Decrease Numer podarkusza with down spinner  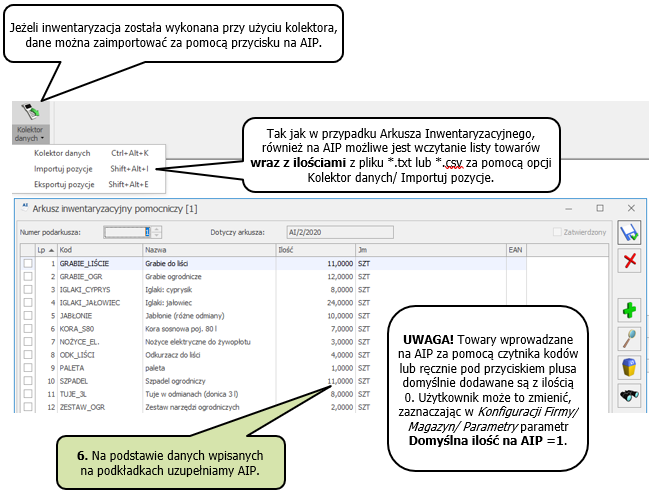(156, 235)
